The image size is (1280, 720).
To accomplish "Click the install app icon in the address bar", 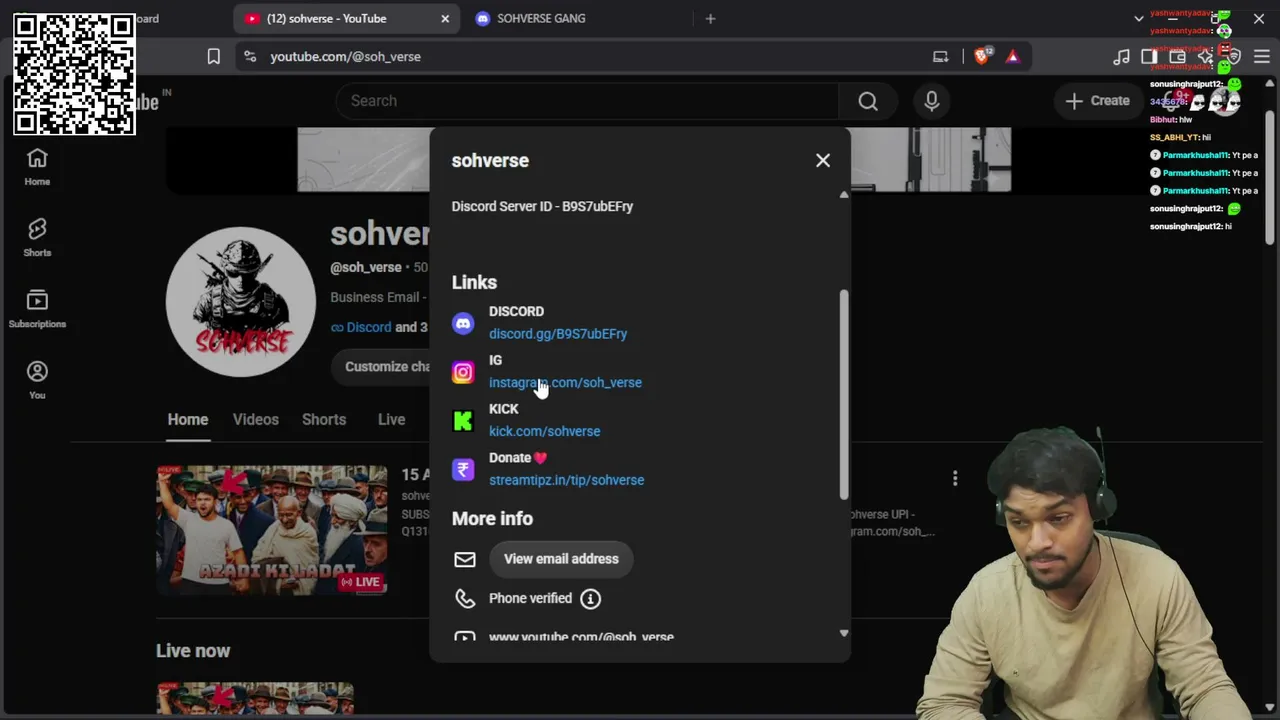I will 941,57.
